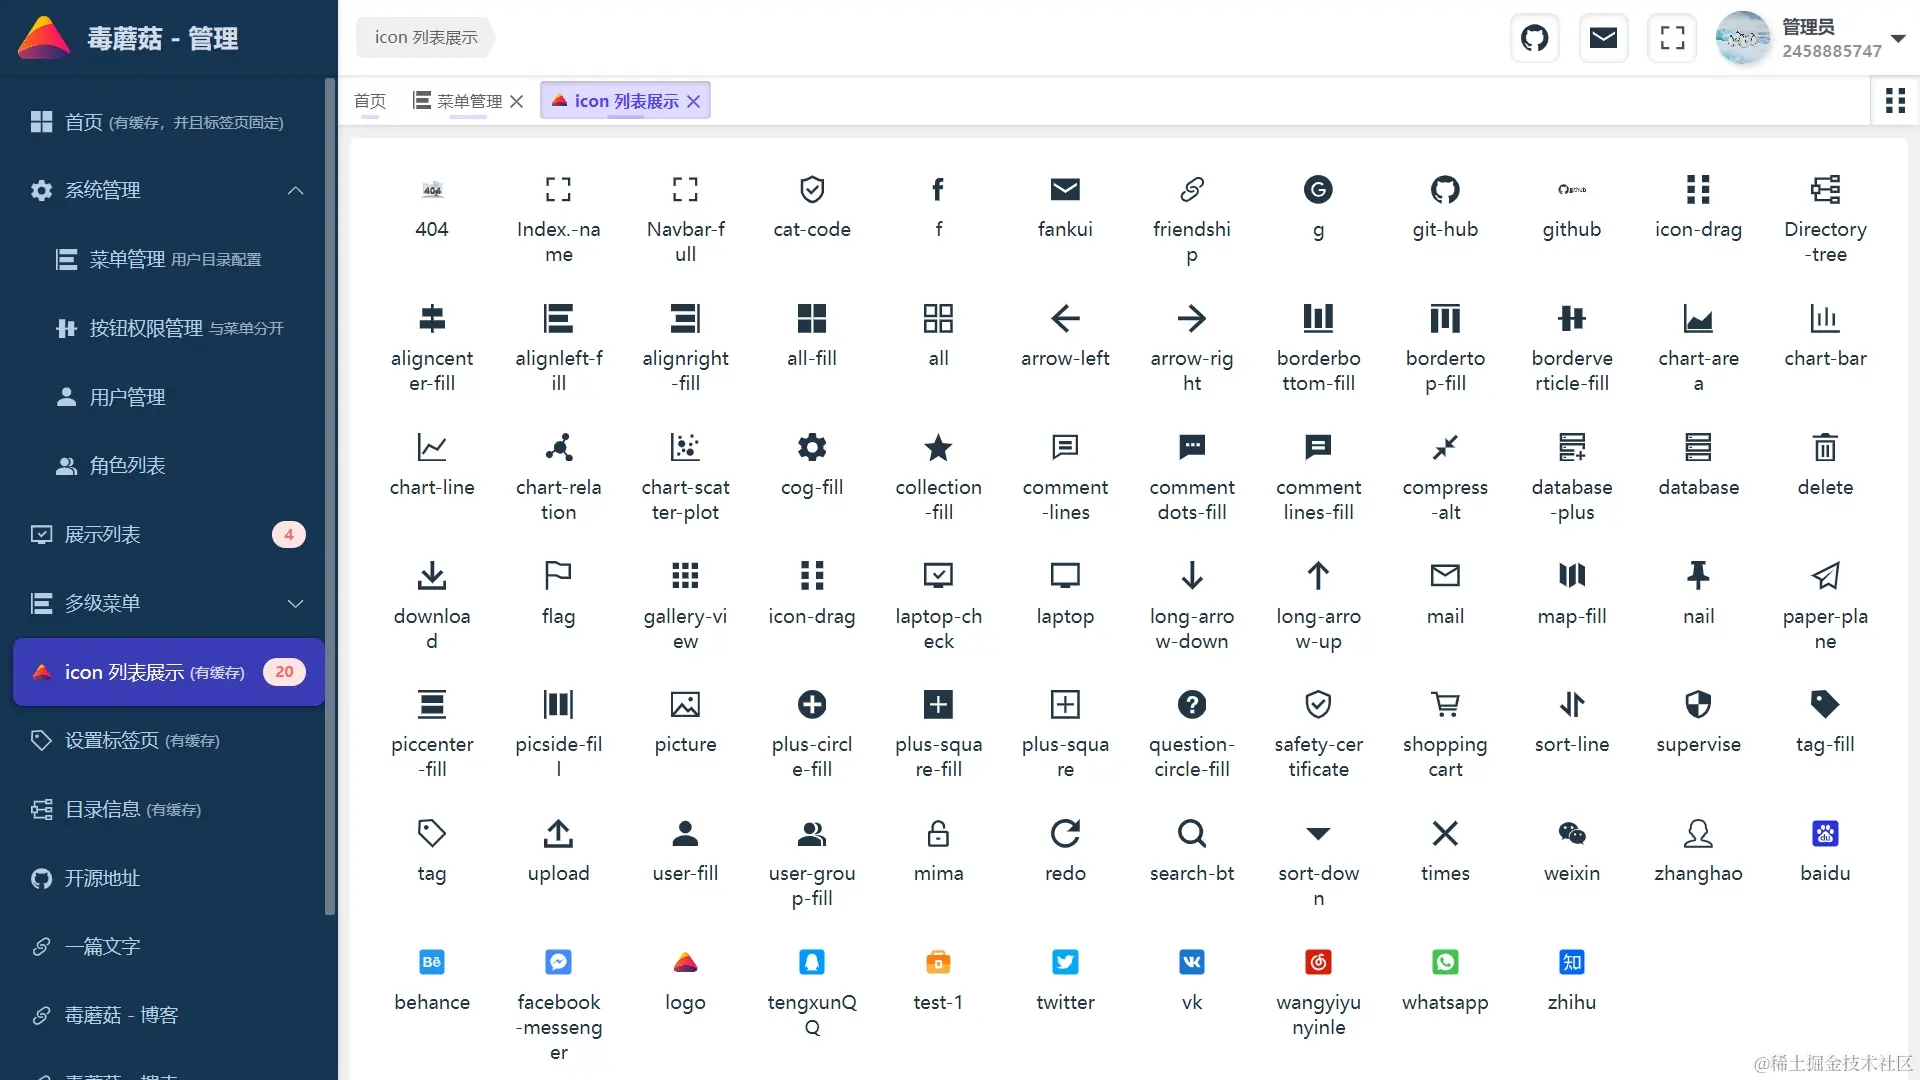Select the chart-area icon
The width and height of the screenshot is (1920, 1080).
click(x=1698, y=318)
